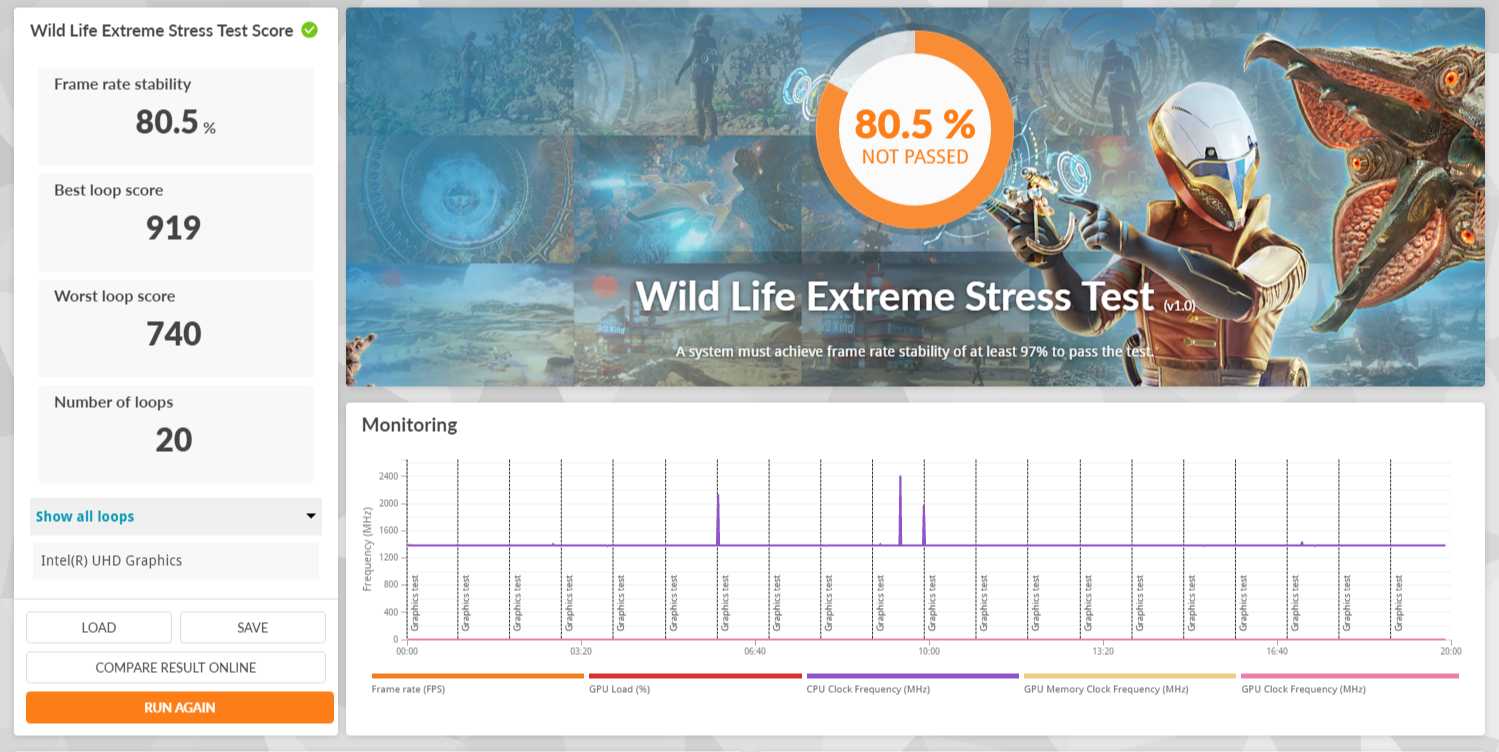Screen dimensions: 1499x752
Task: Click the (v1.0) version label
Action: click(x=1179, y=306)
